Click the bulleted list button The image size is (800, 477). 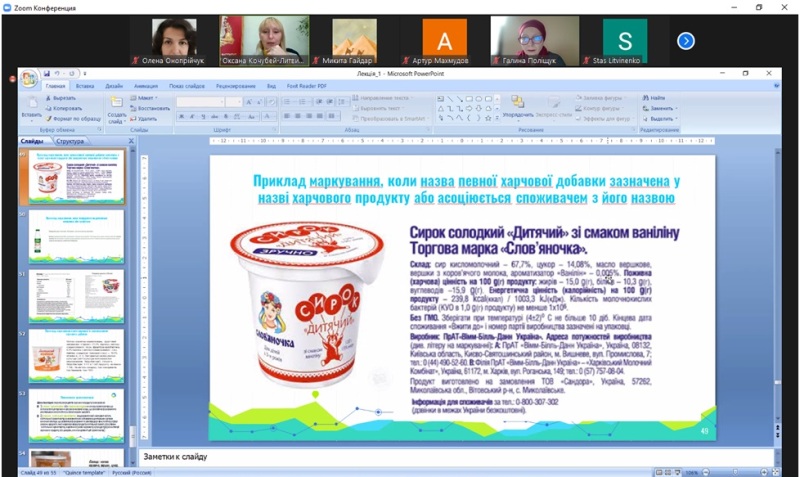click(x=287, y=102)
